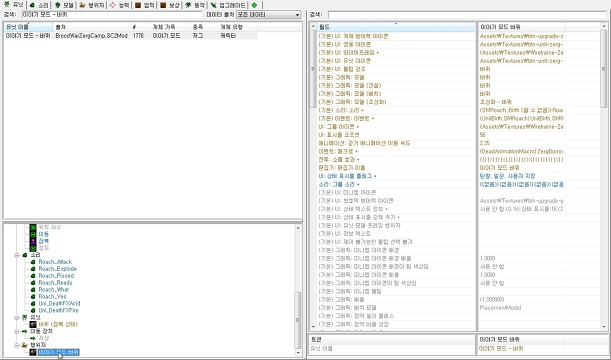Click the PlacementModel value cell
611x360 pixels.
pyautogui.click(x=521, y=308)
